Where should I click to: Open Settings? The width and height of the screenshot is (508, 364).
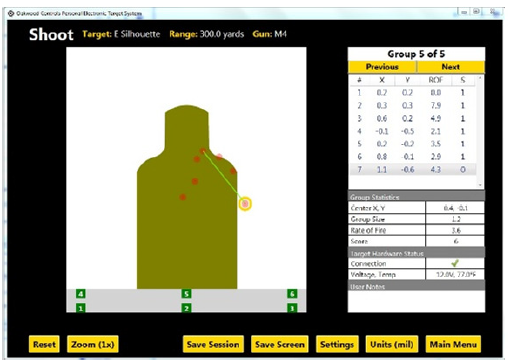337,344
